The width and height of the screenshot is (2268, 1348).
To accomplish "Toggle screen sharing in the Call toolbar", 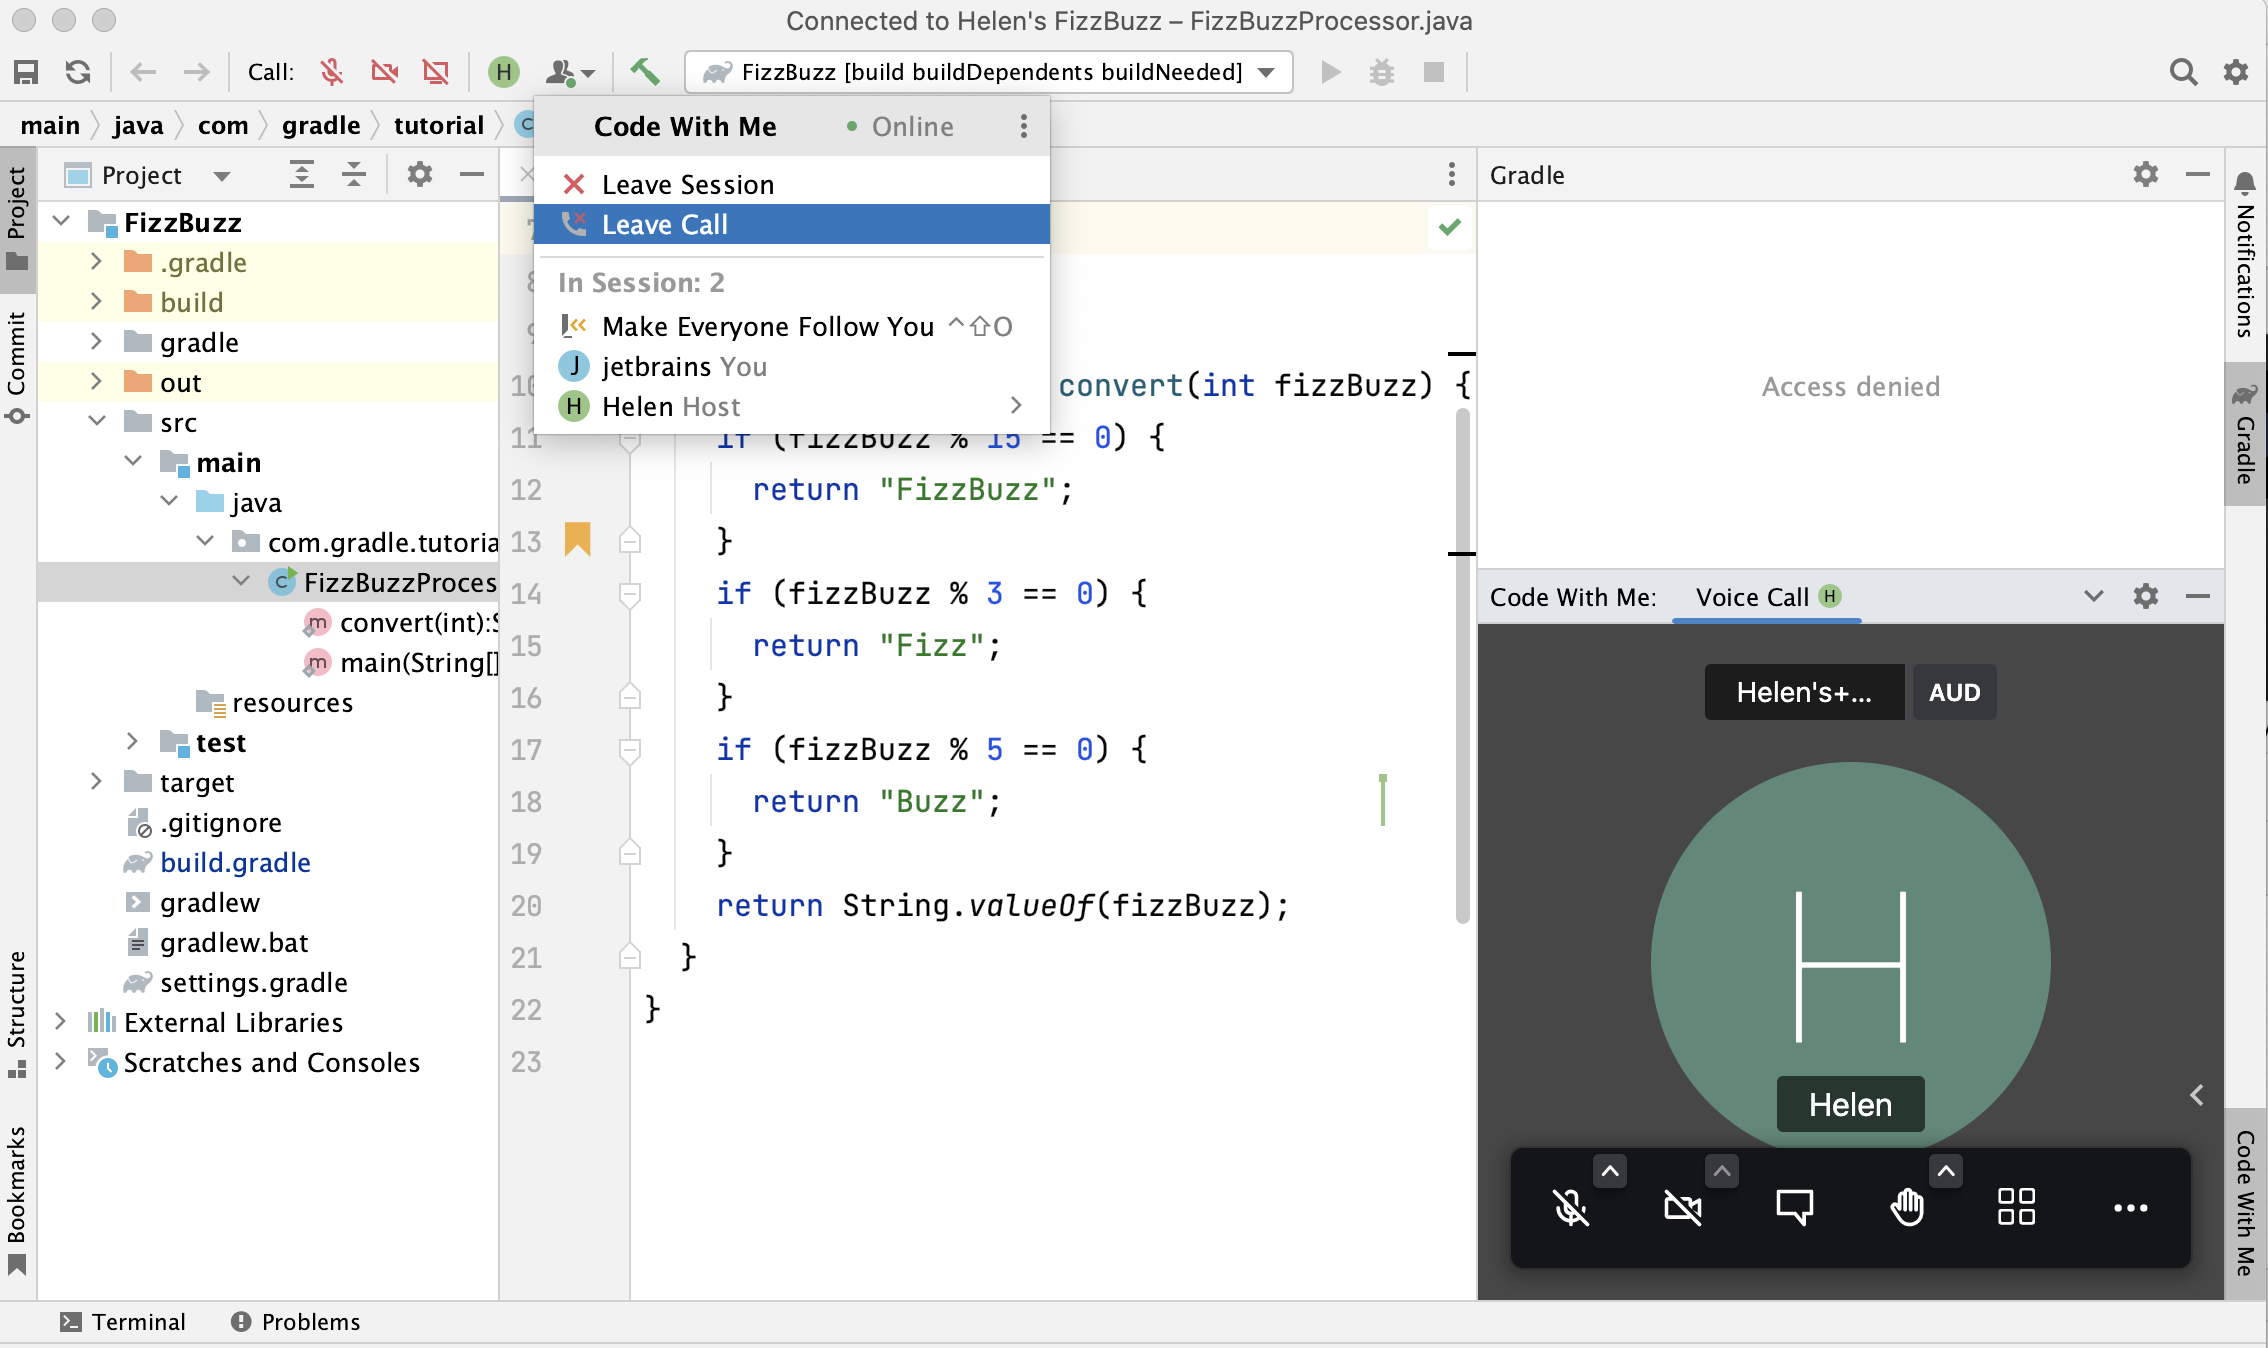I will pos(436,72).
